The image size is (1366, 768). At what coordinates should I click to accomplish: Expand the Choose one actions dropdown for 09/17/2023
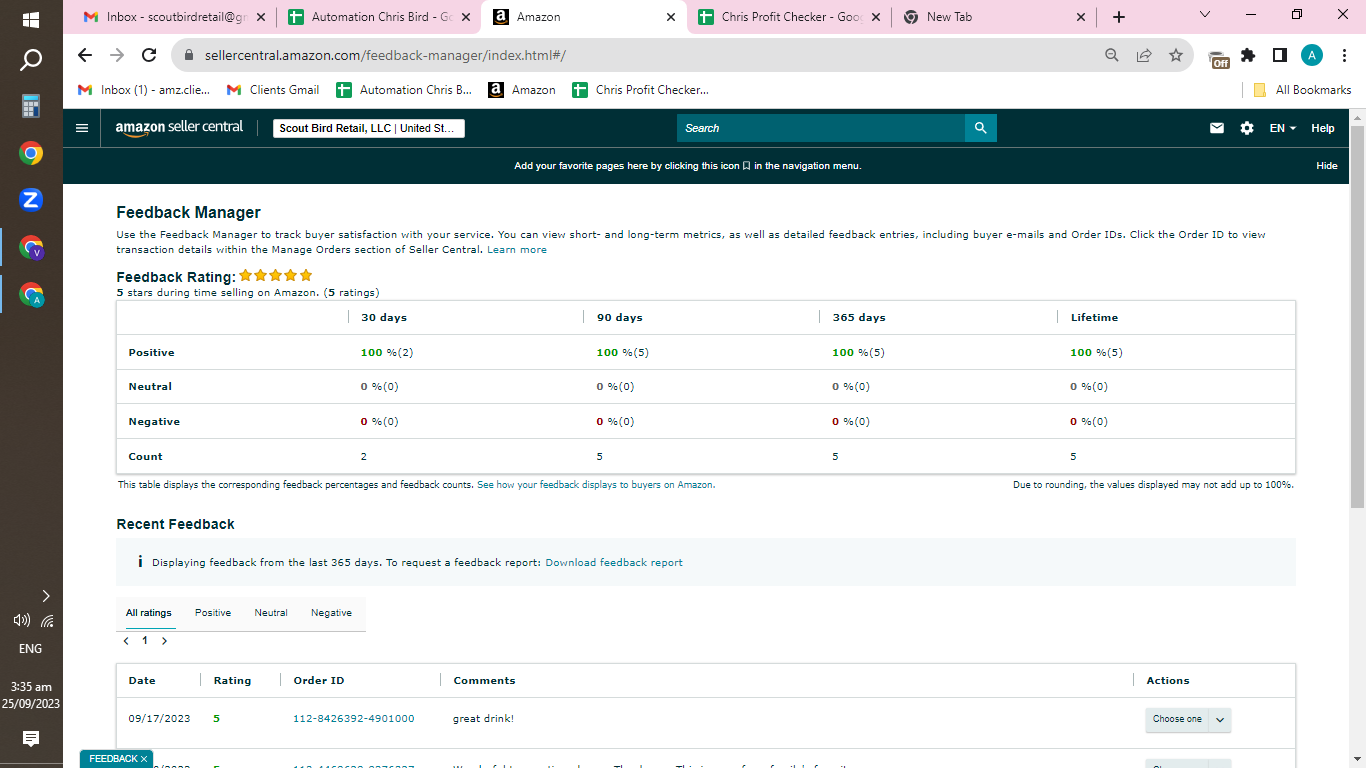pos(1188,719)
